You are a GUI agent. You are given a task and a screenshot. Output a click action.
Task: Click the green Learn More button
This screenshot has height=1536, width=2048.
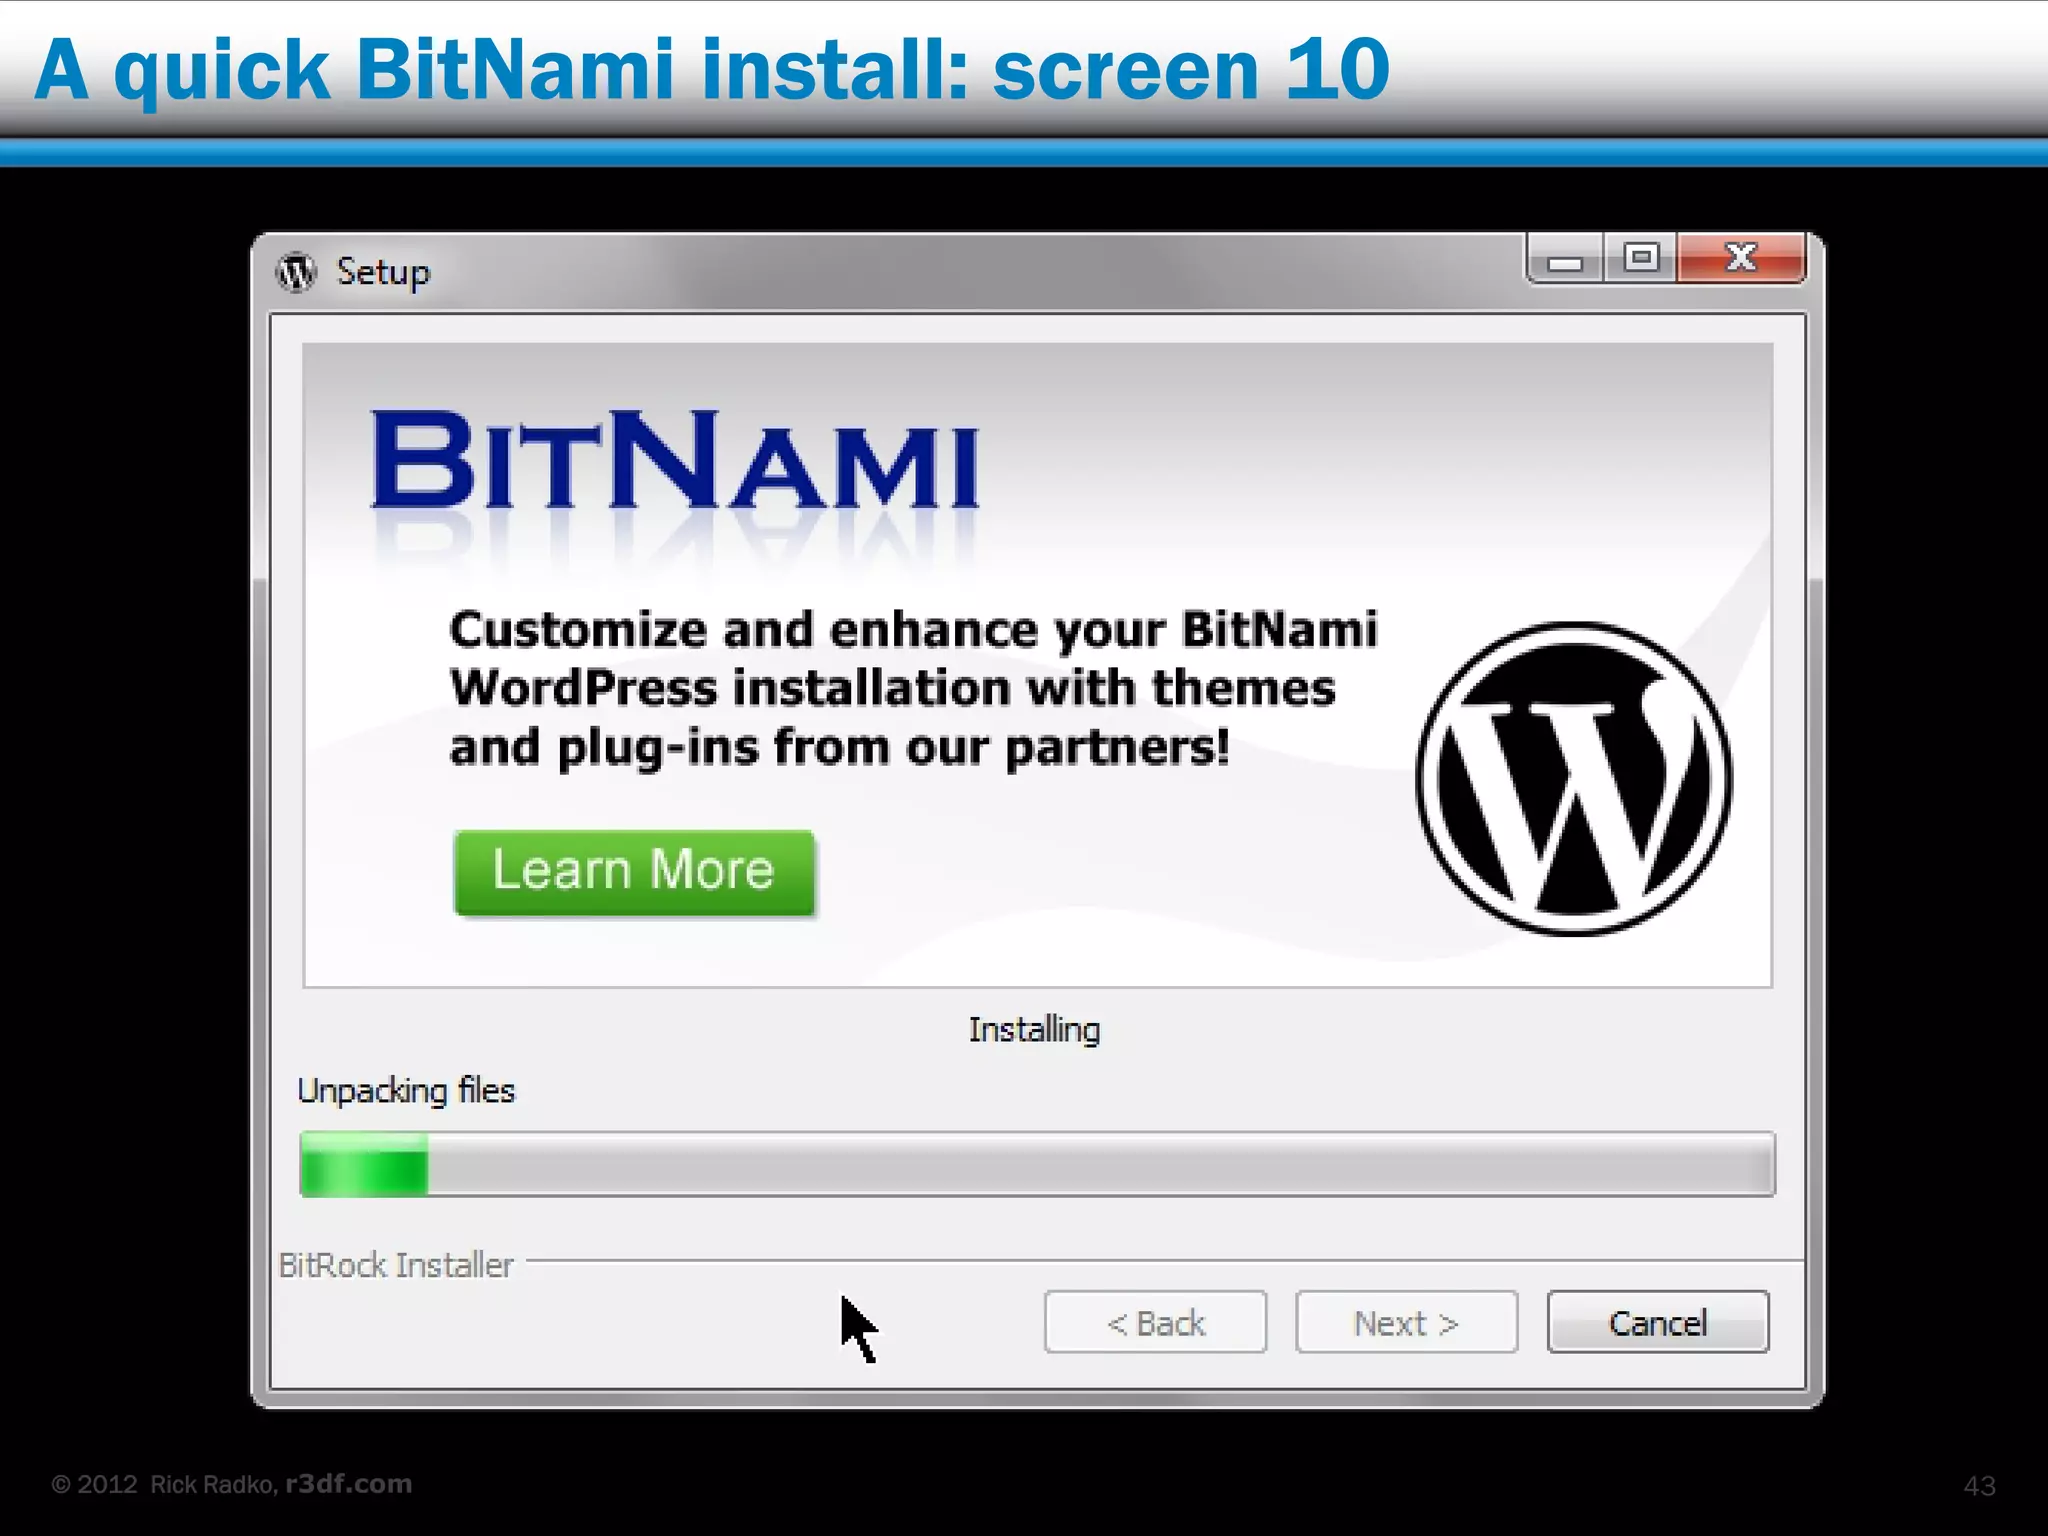tap(634, 872)
